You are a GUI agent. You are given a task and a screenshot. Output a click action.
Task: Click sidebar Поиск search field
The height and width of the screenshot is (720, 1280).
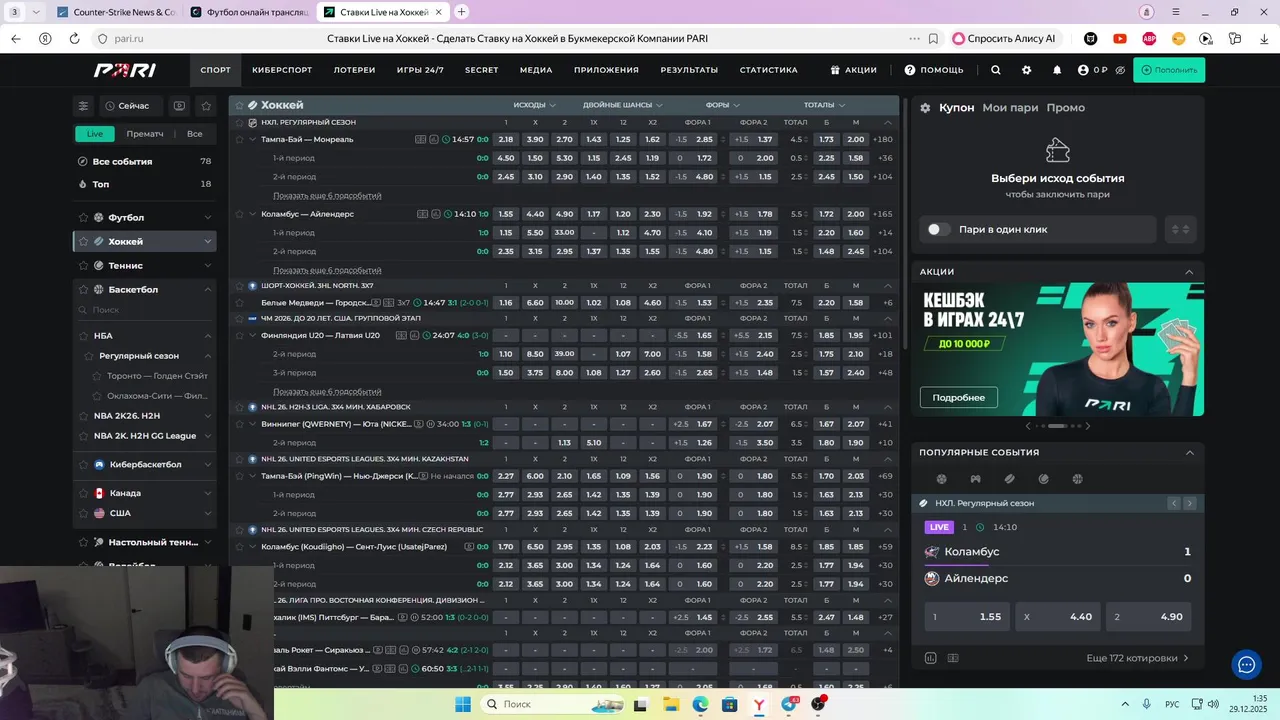[x=145, y=311]
